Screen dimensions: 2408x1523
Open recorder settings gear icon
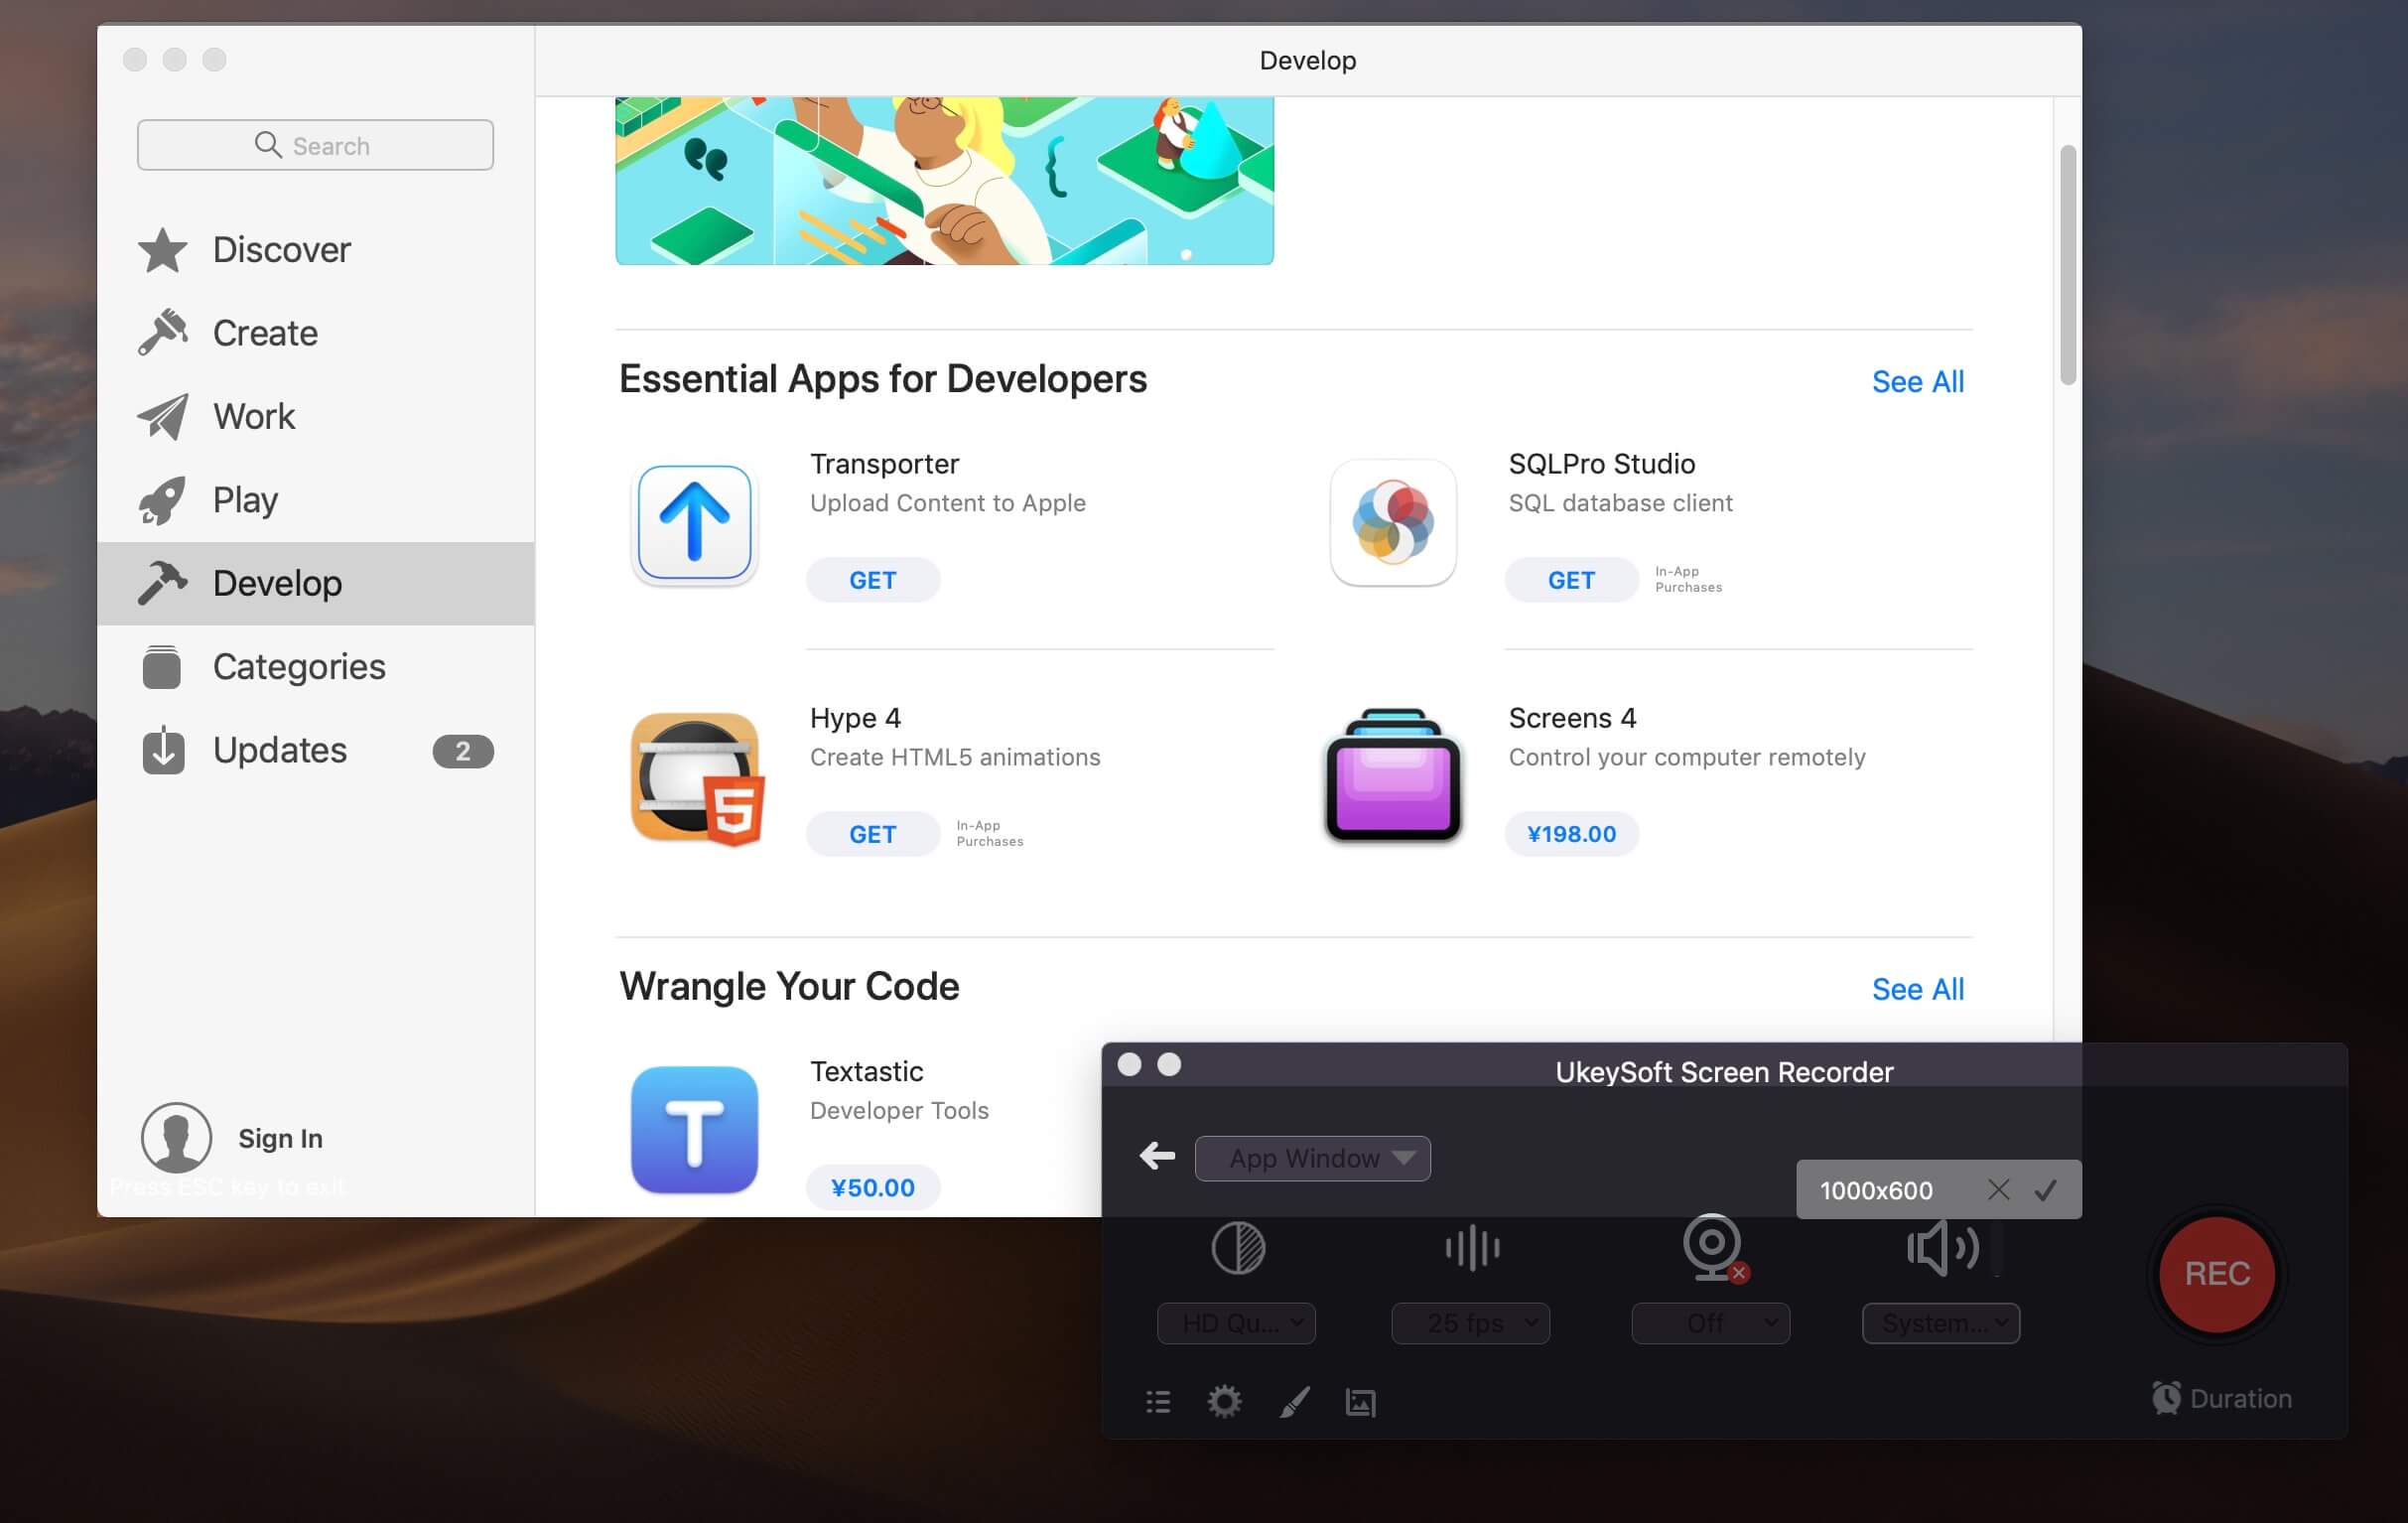click(x=1224, y=1402)
